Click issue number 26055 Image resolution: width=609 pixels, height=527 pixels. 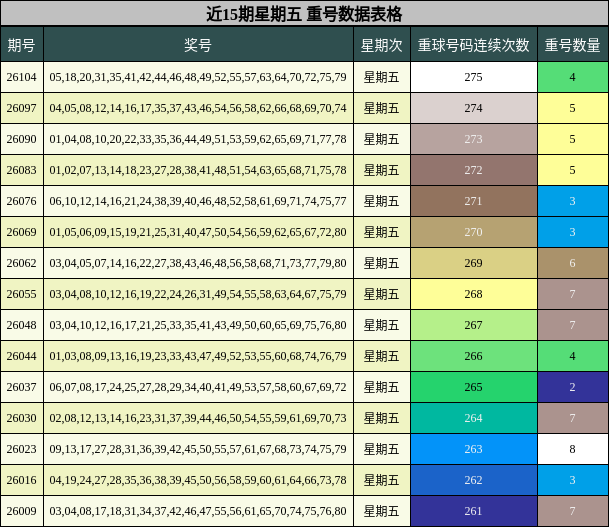(x=22, y=294)
